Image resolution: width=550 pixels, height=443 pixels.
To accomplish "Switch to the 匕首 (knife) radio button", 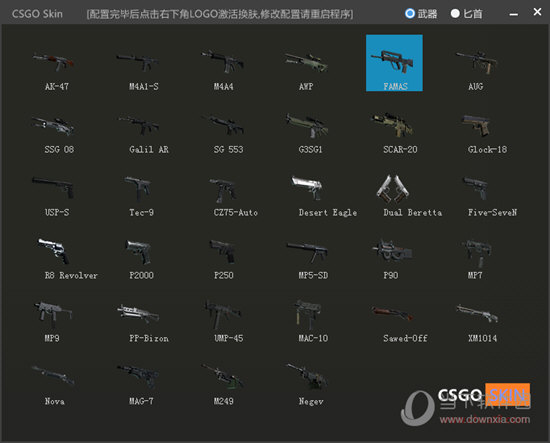I will pyautogui.click(x=455, y=13).
